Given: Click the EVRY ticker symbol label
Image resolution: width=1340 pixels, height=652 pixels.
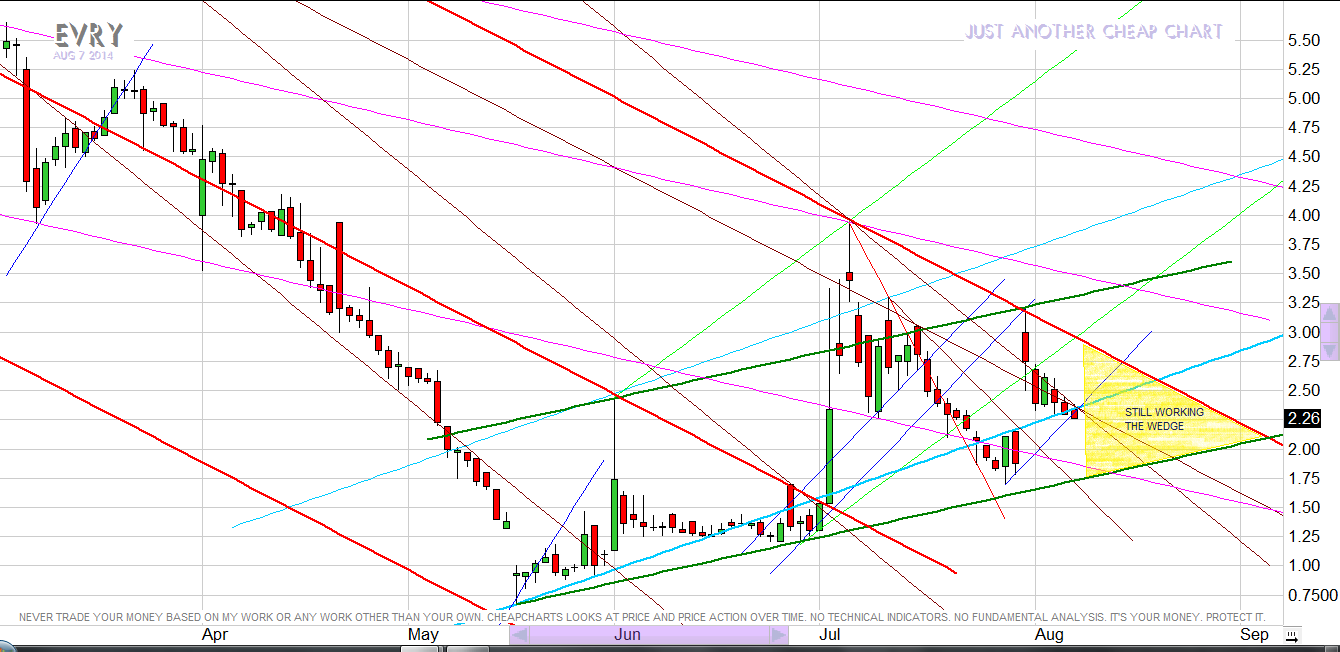Looking at the screenshot, I should (89, 36).
